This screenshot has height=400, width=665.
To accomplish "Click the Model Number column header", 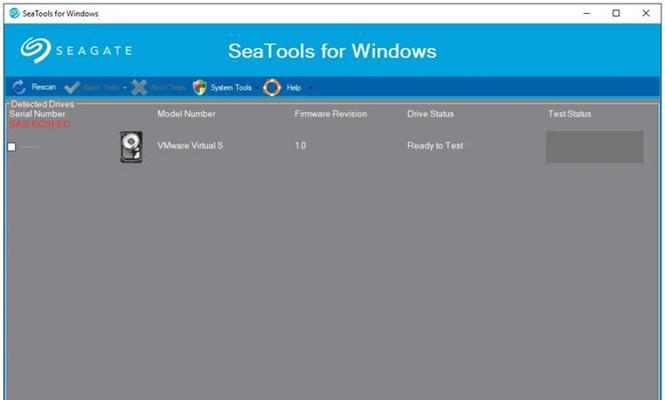I will coord(186,114).
